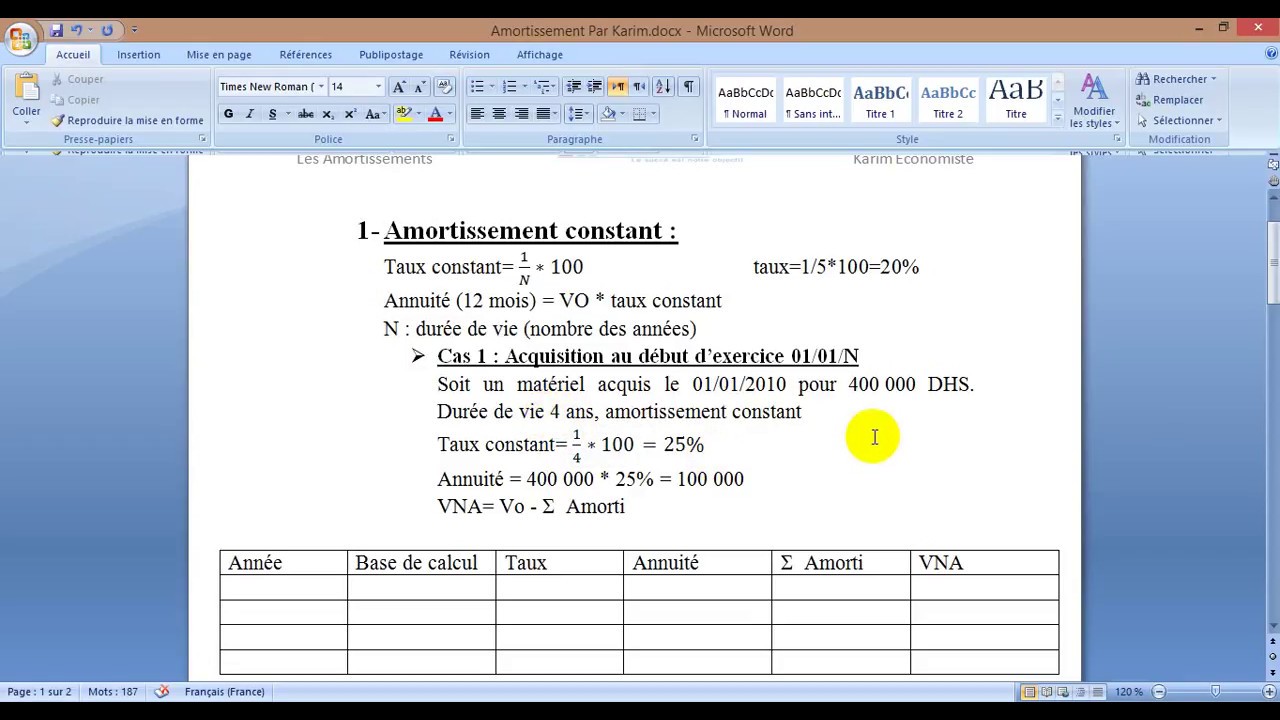Image resolution: width=1280 pixels, height=720 pixels.
Task: Align text to the left
Action: pyautogui.click(x=477, y=114)
